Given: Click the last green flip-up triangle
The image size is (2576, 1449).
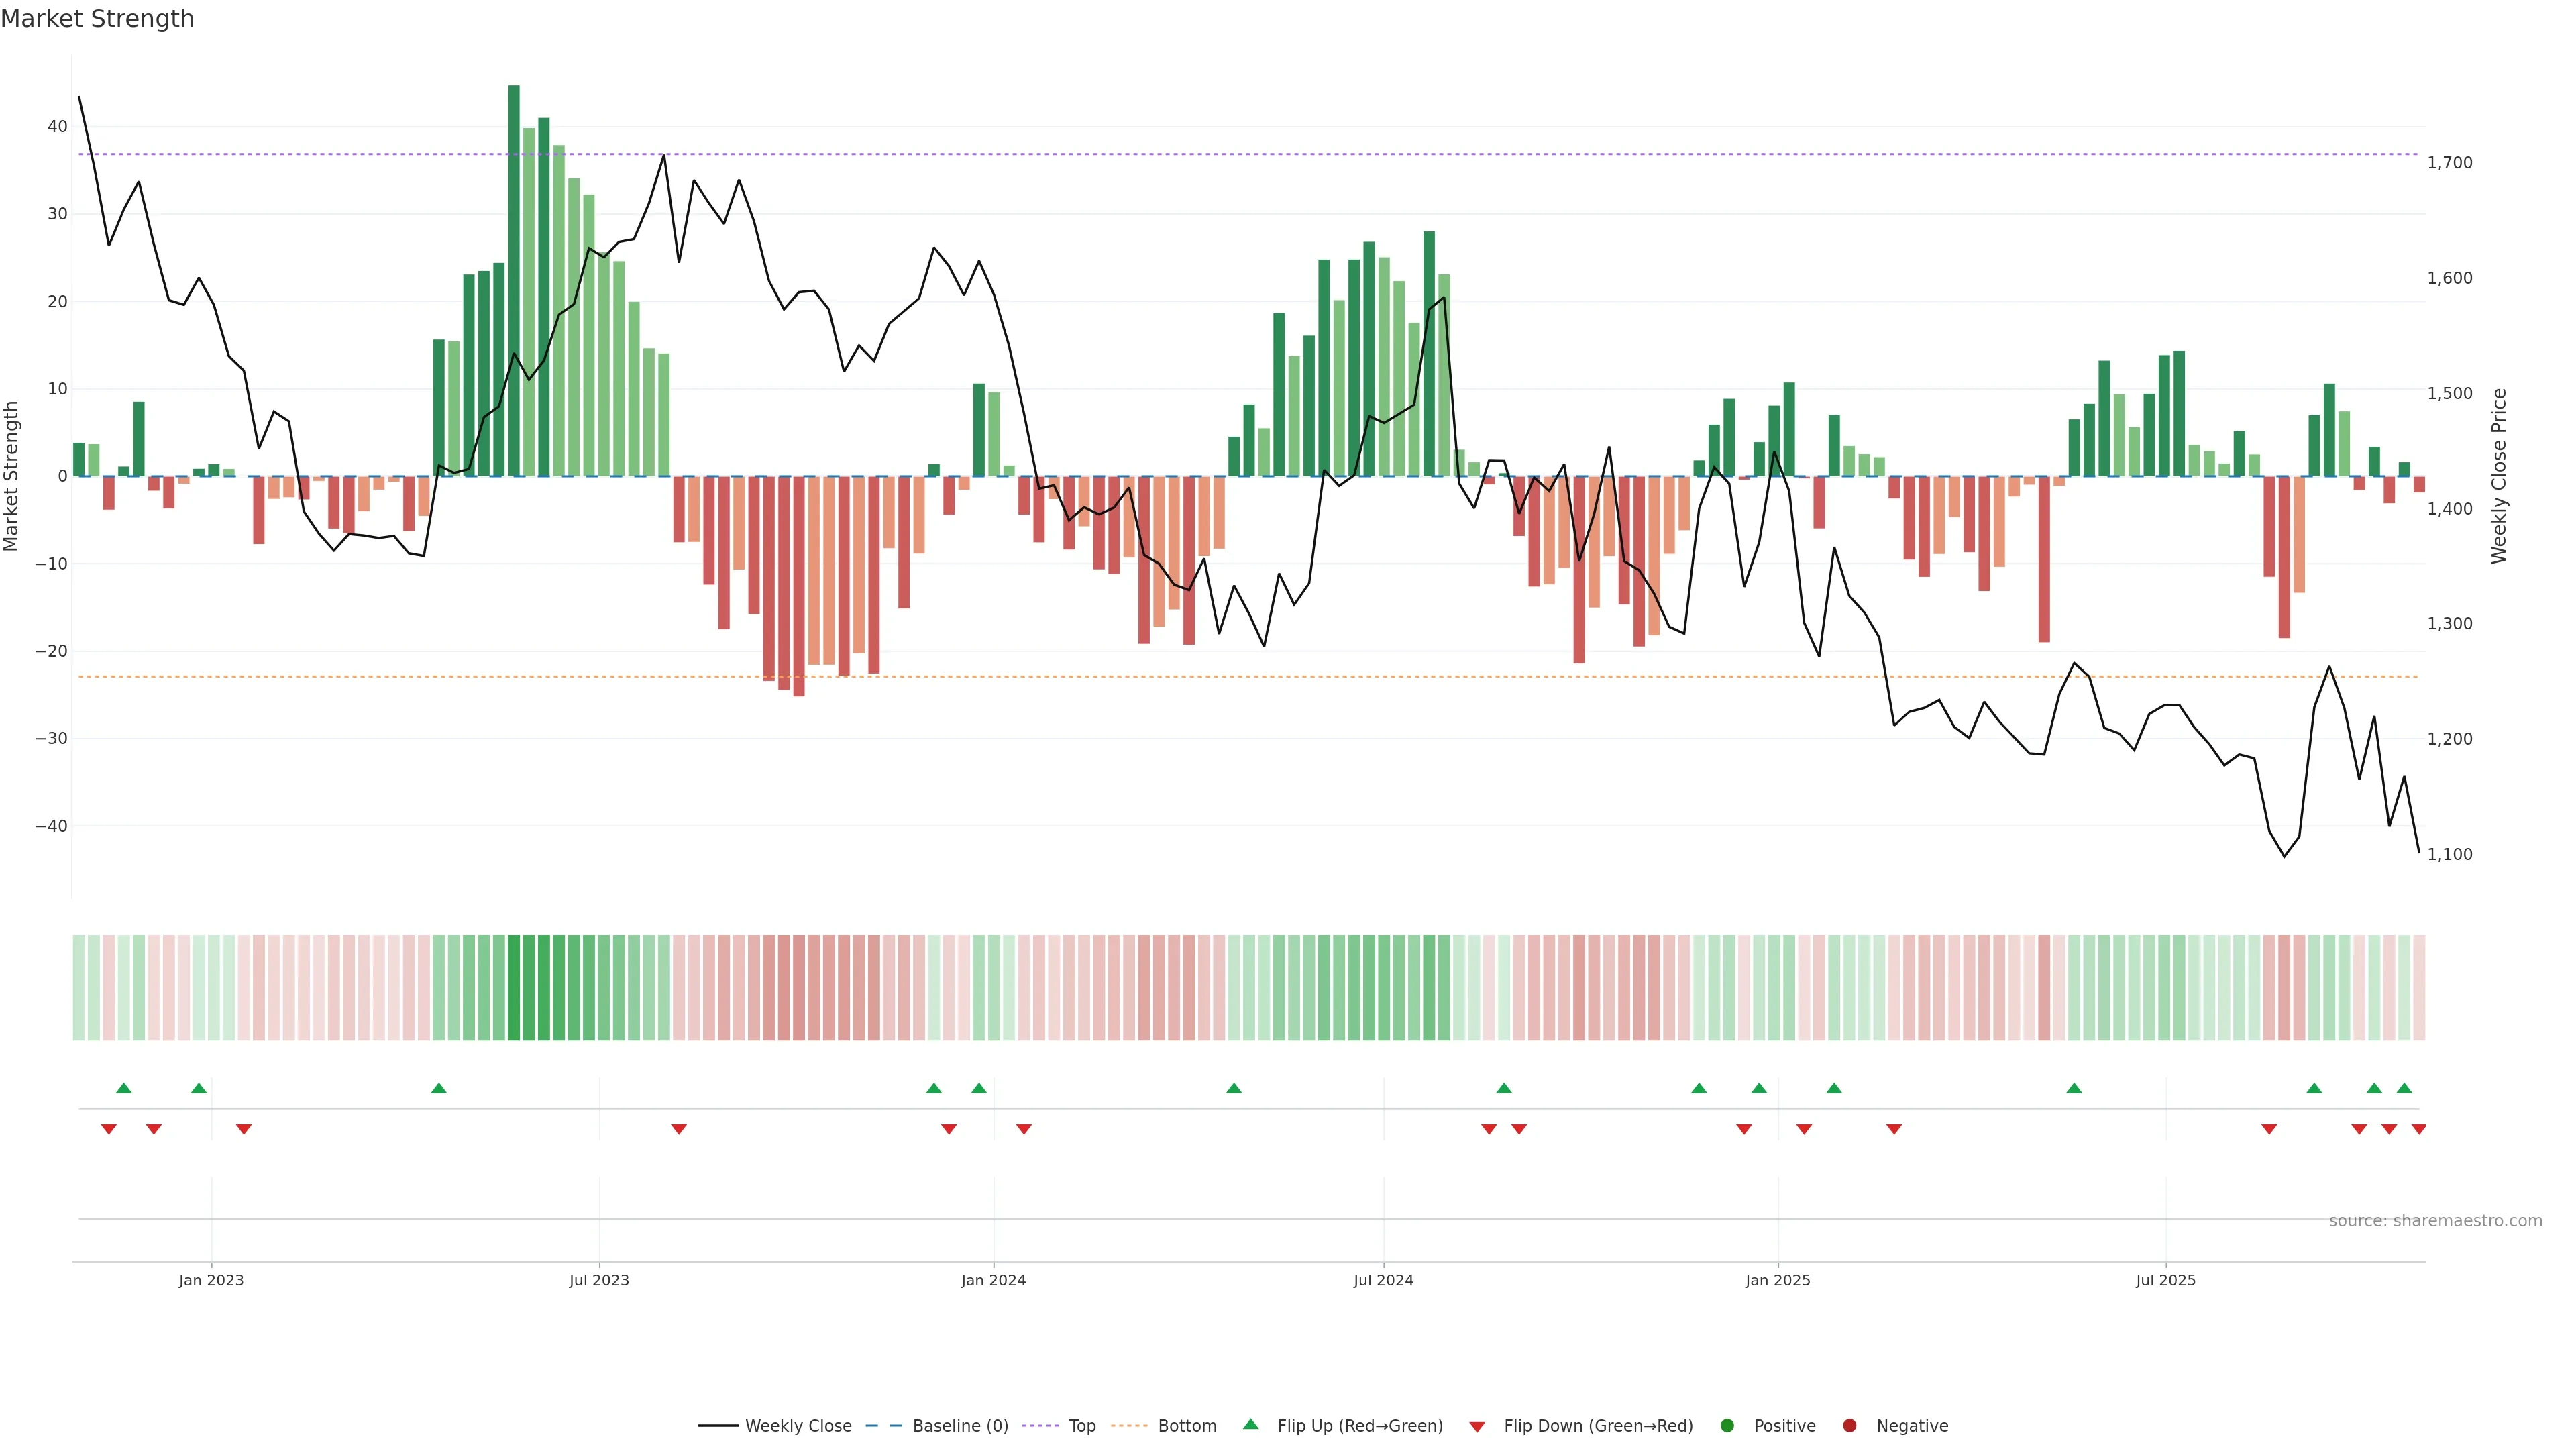Looking at the screenshot, I should (x=2404, y=1088).
